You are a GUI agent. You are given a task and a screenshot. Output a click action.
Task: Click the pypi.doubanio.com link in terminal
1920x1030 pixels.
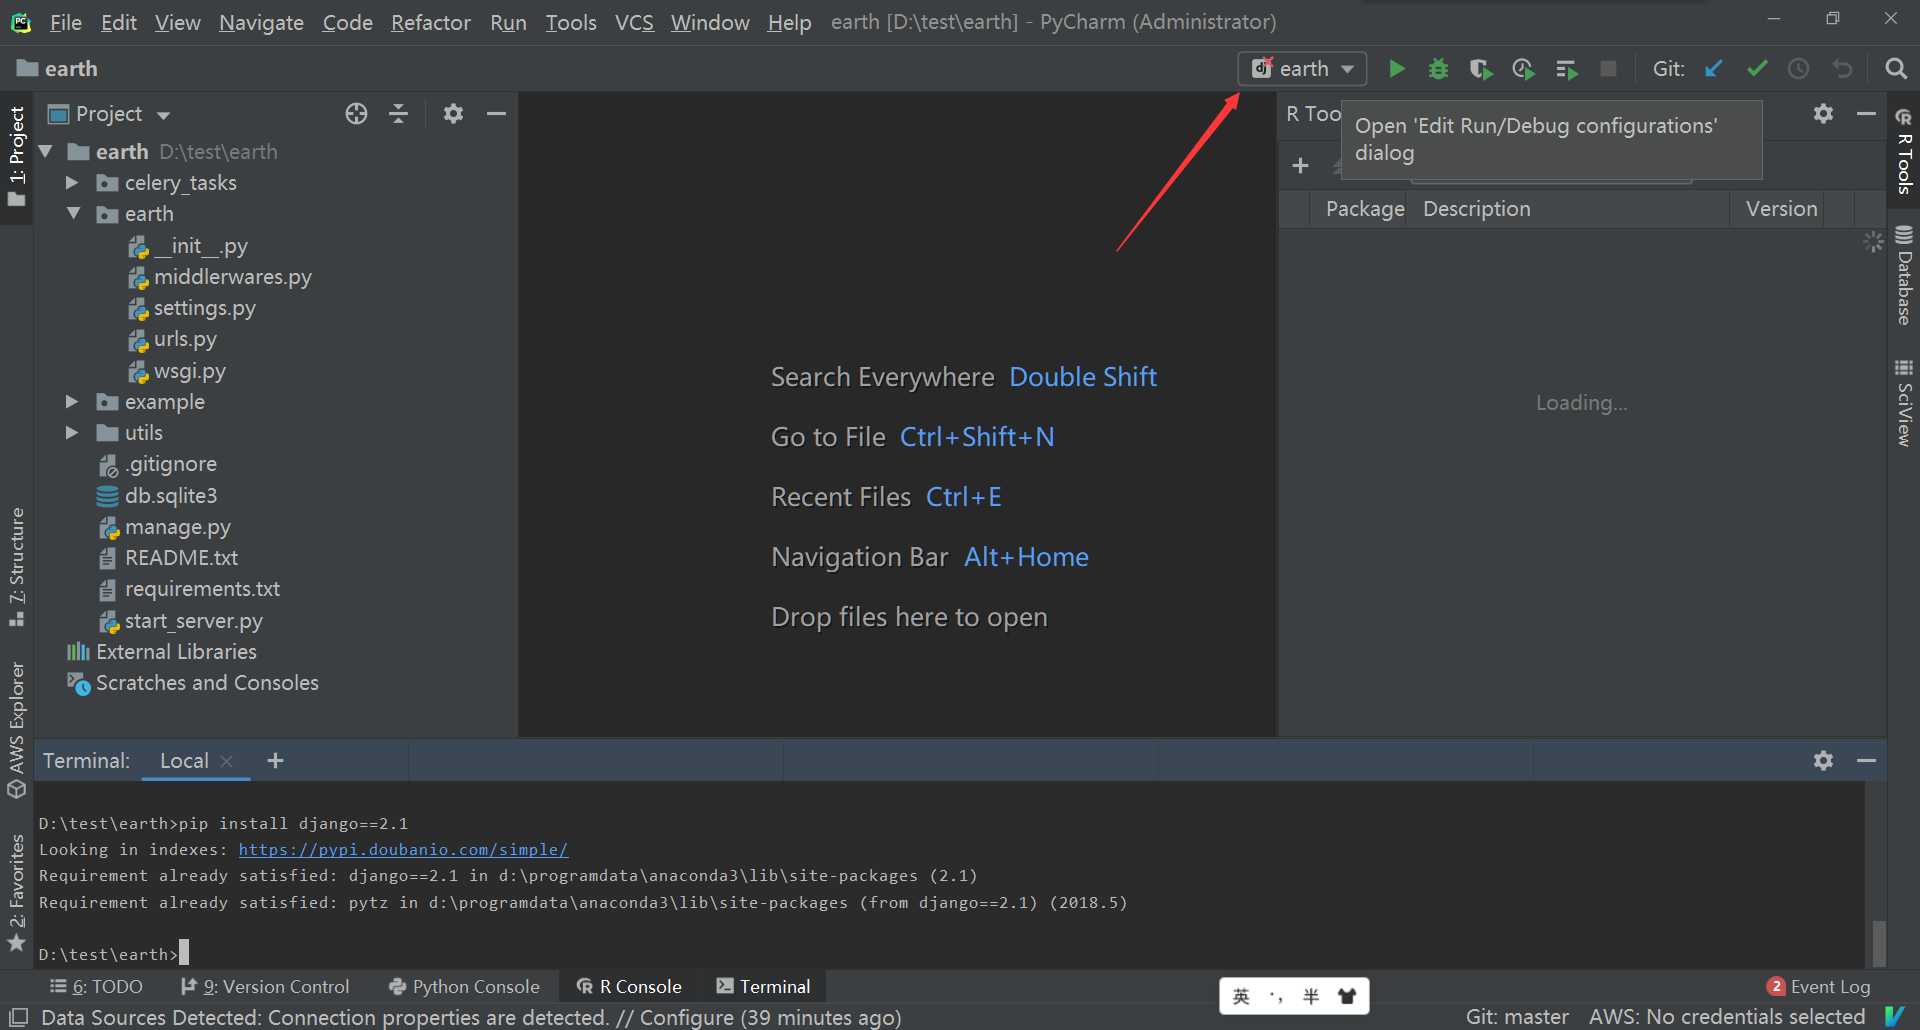(403, 850)
